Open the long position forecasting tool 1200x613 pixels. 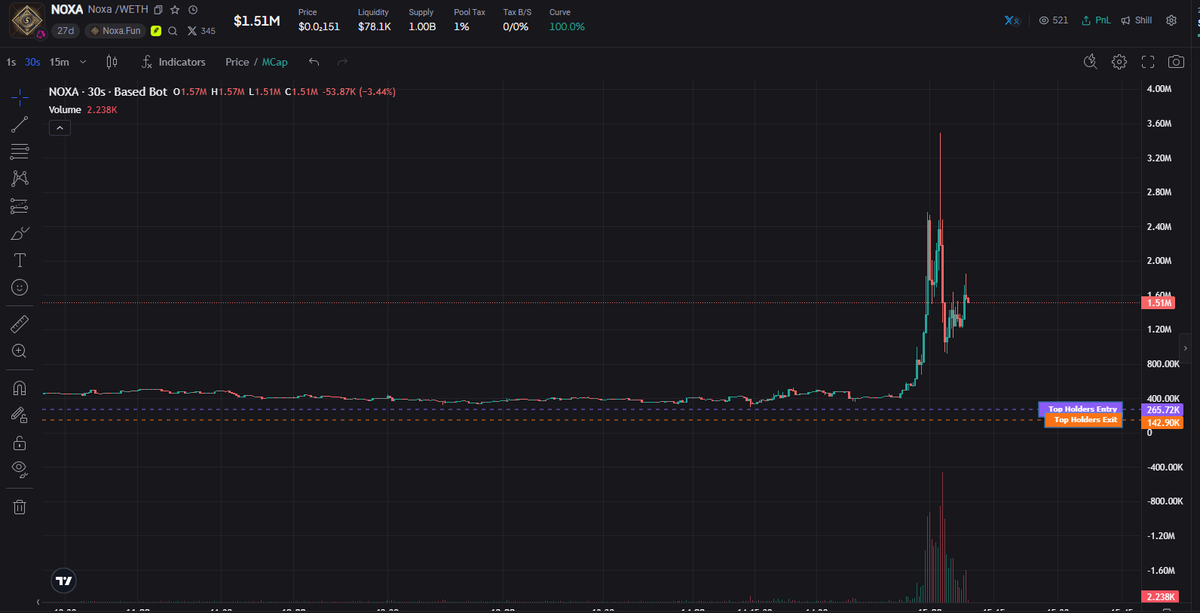(19, 206)
